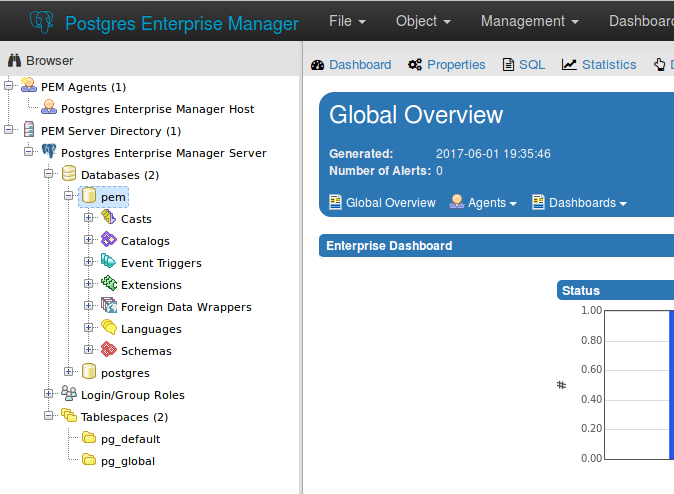
Task: Select the pg_global tablespace label
Action: click(128, 461)
